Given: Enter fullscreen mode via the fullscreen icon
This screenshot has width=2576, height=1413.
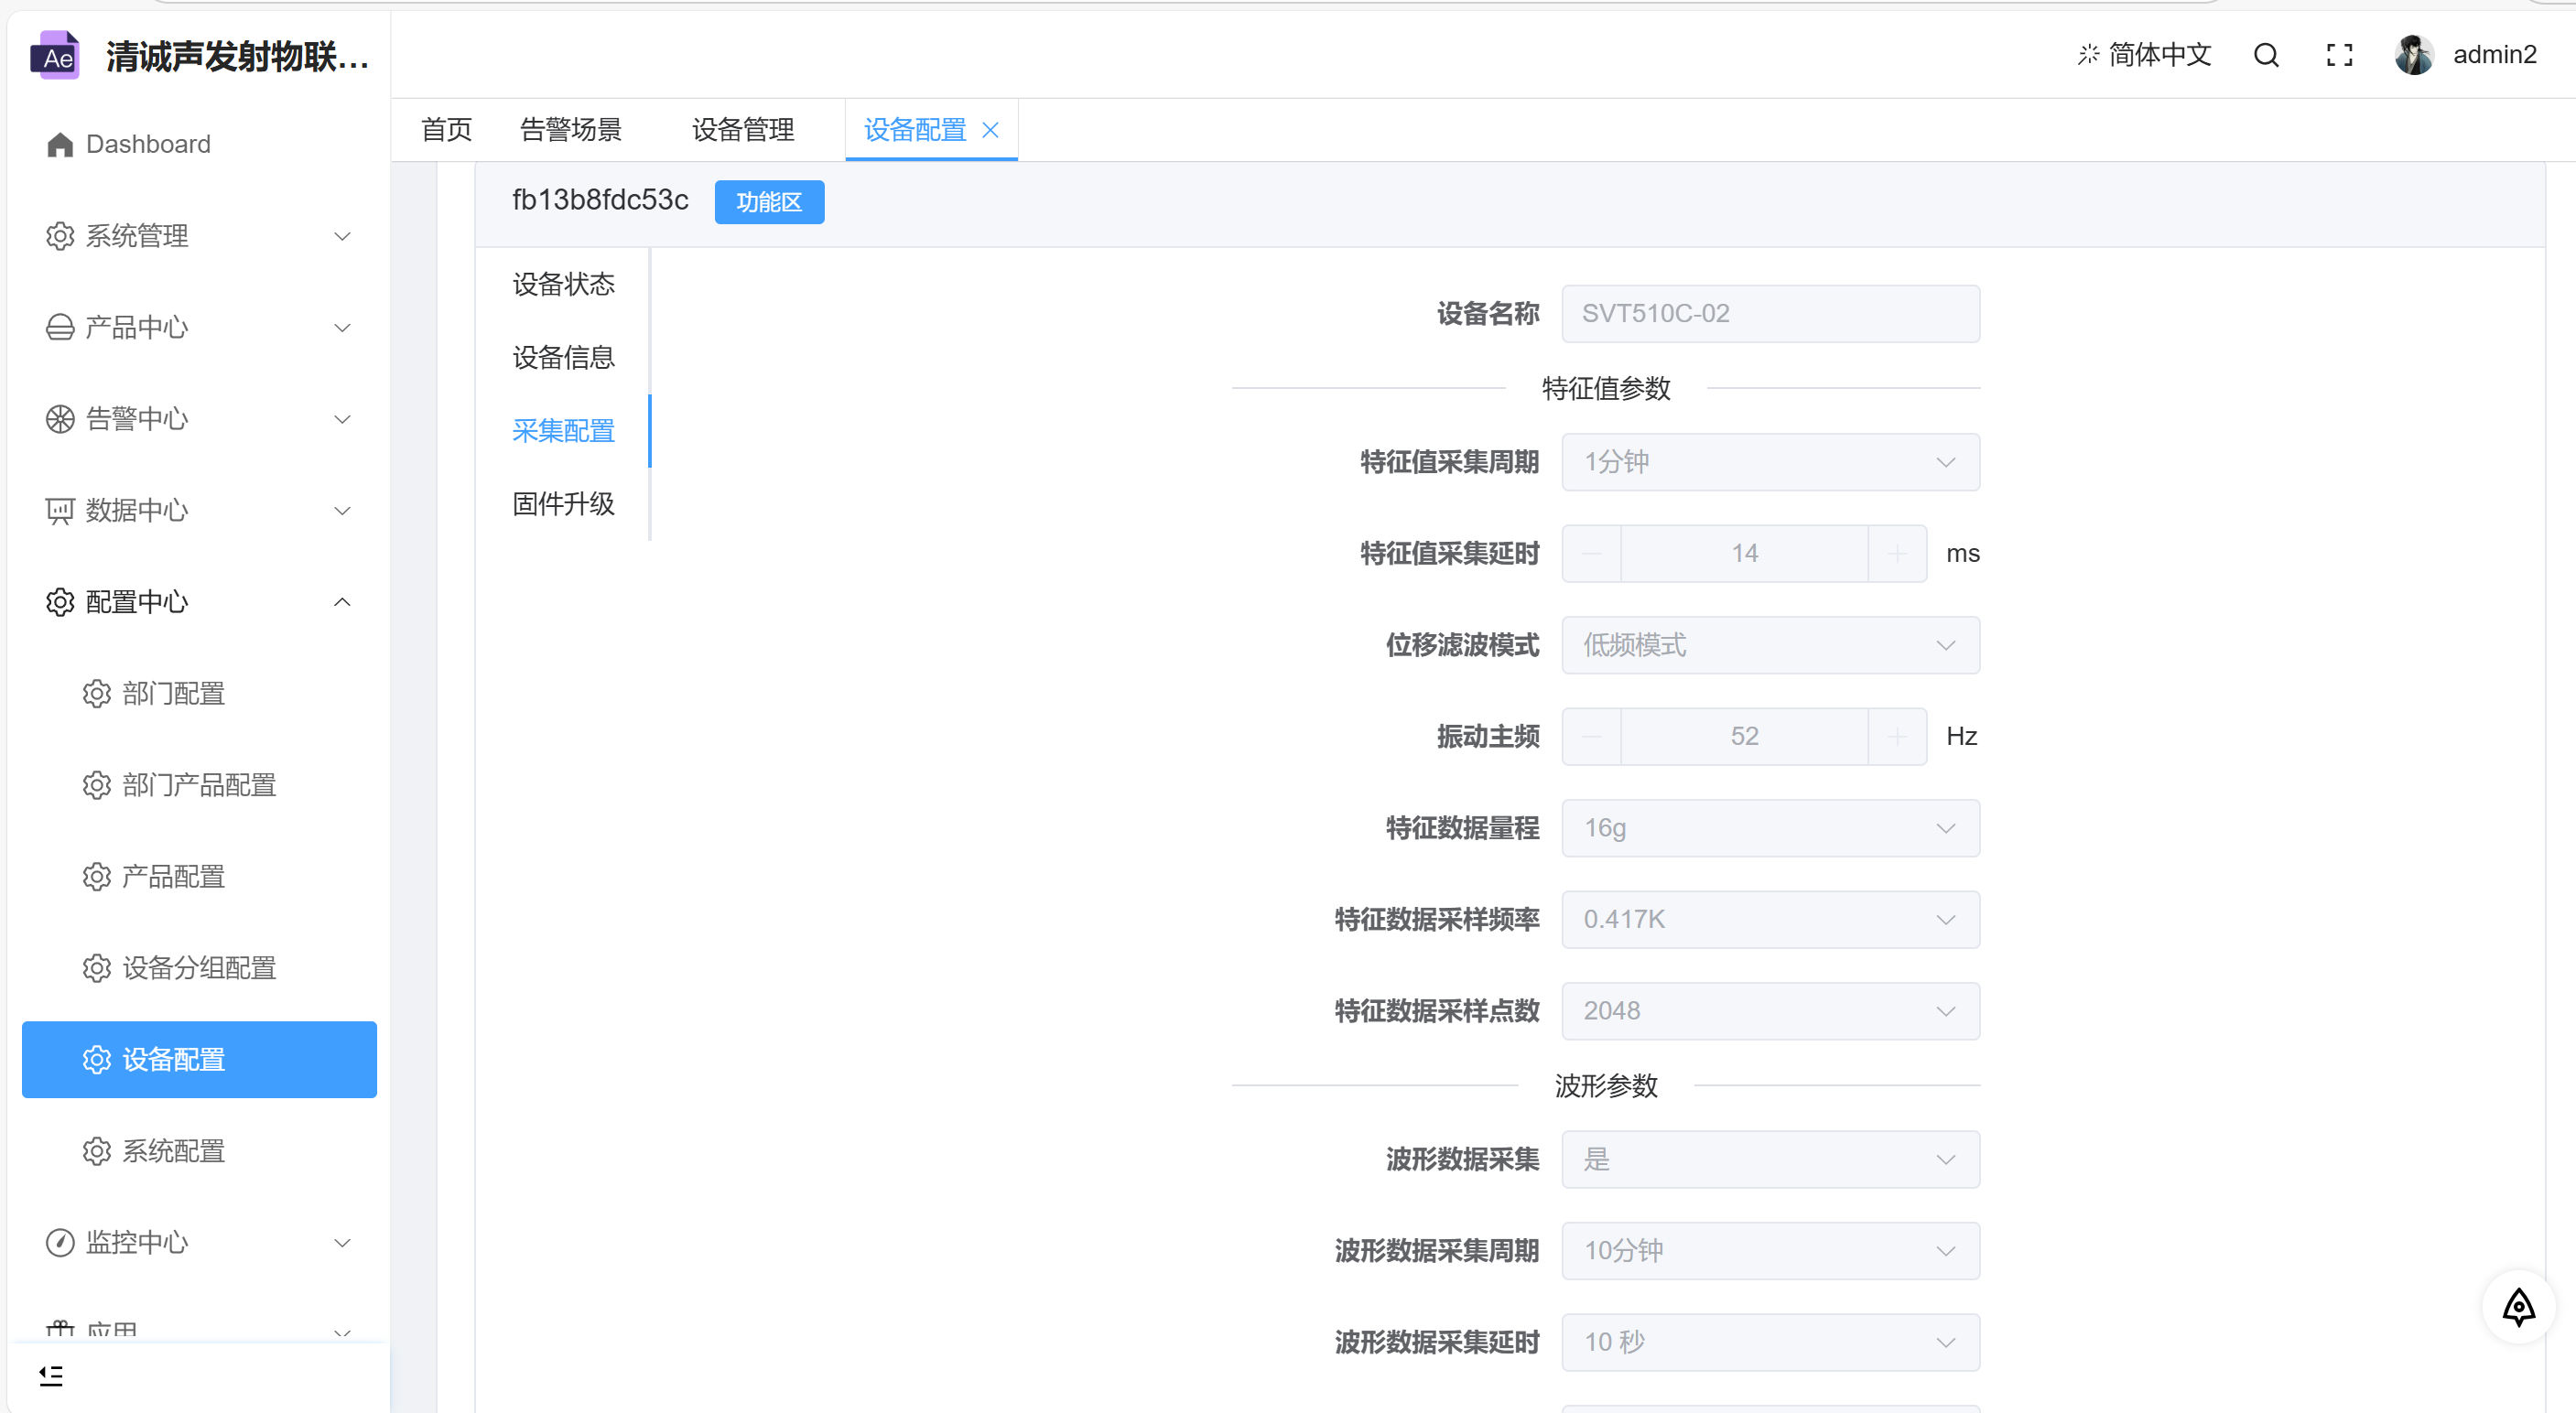Looking at the screenshot, I should [2340, 55].
